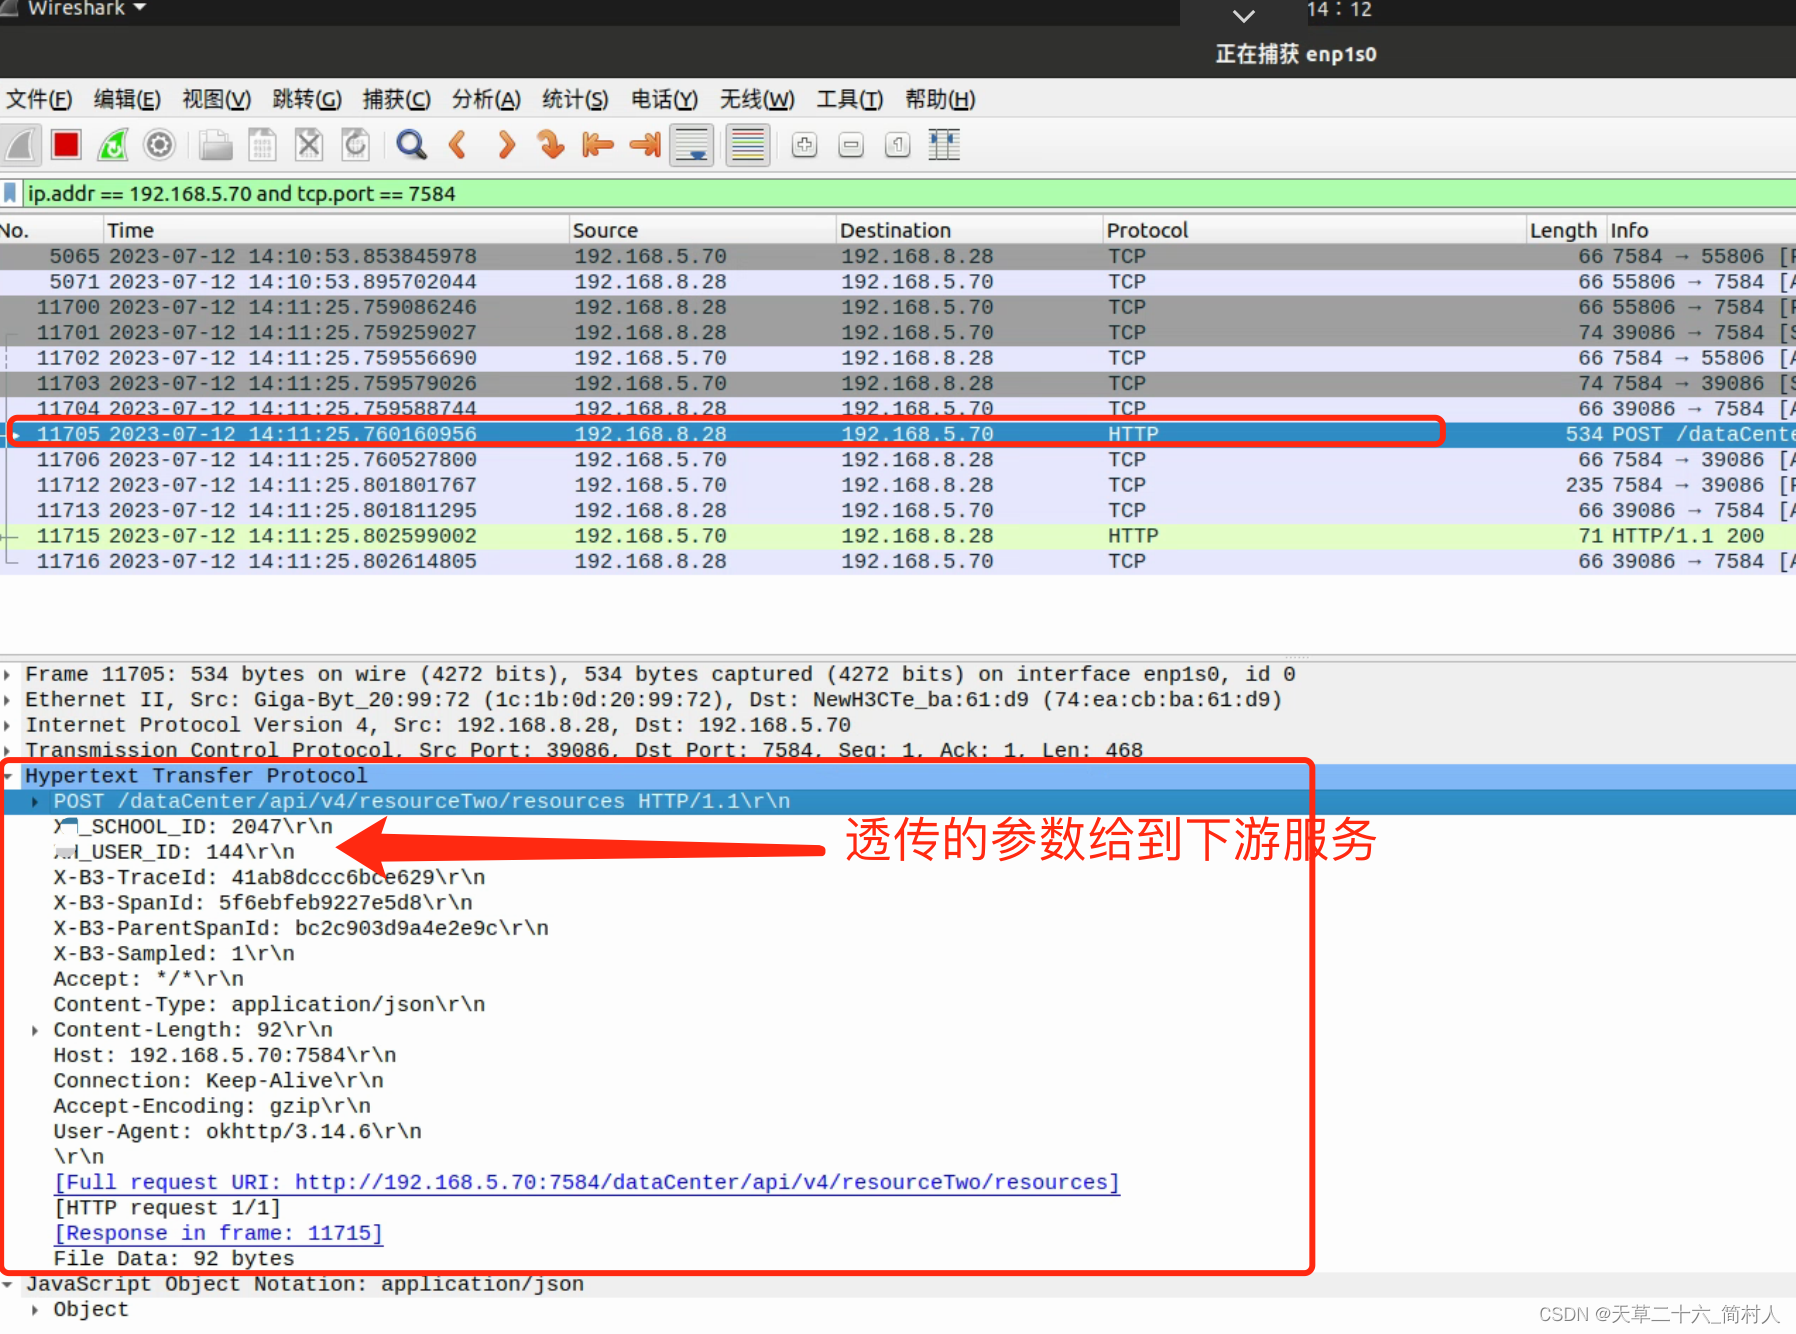Collapse Hypertext Transfer Protocol section

[8, 776]
